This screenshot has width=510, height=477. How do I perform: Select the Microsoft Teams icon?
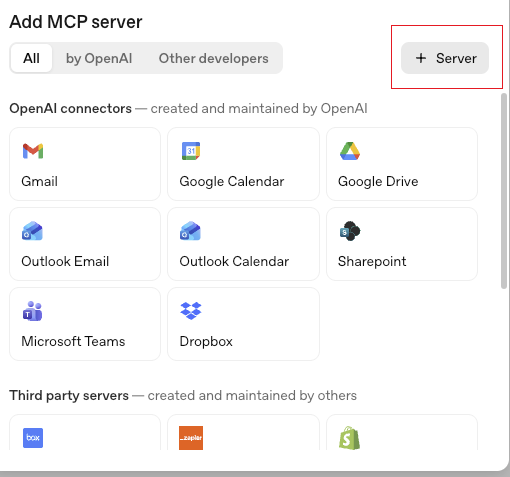click(32, 311)
